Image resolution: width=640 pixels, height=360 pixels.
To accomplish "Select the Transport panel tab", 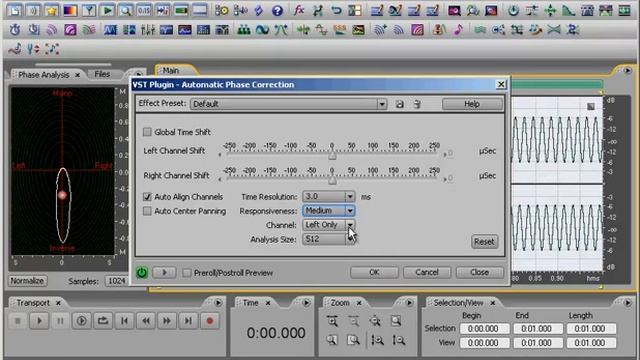I will (x=33, y=303).
